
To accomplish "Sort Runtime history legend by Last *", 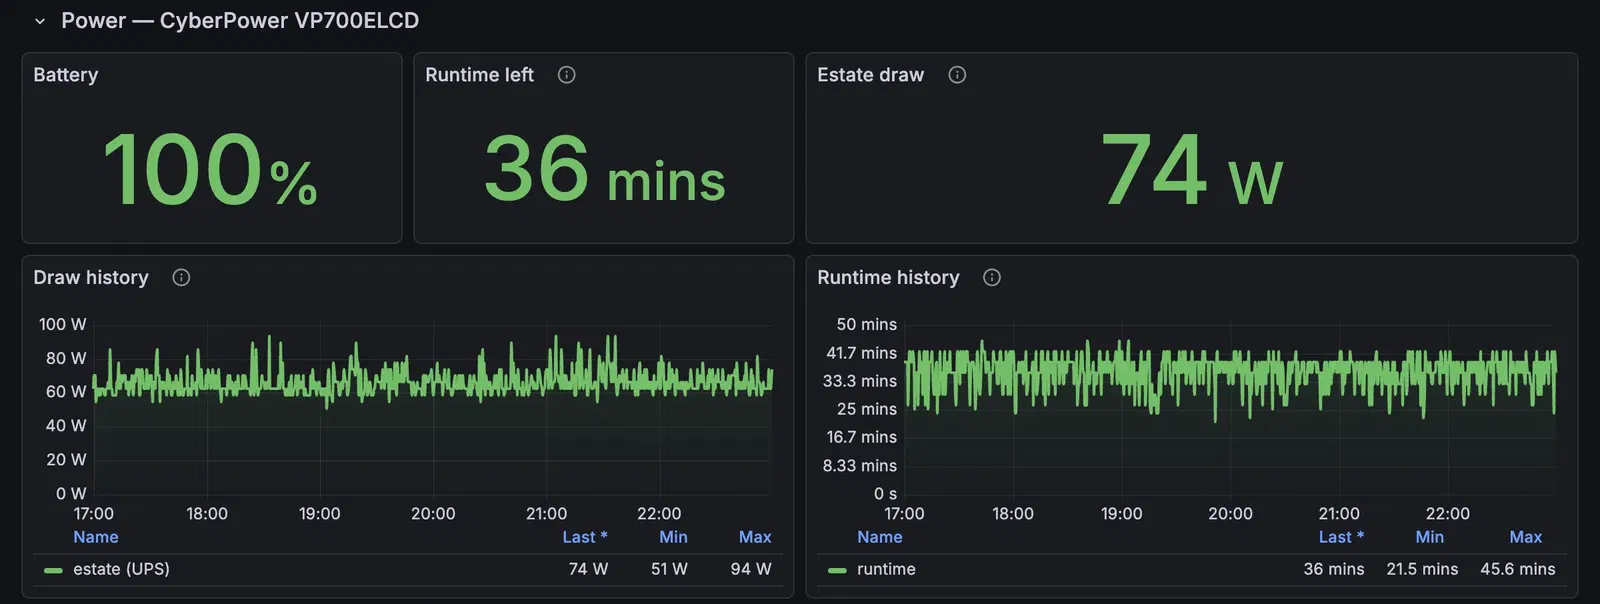I will (x=1341, y=537).
